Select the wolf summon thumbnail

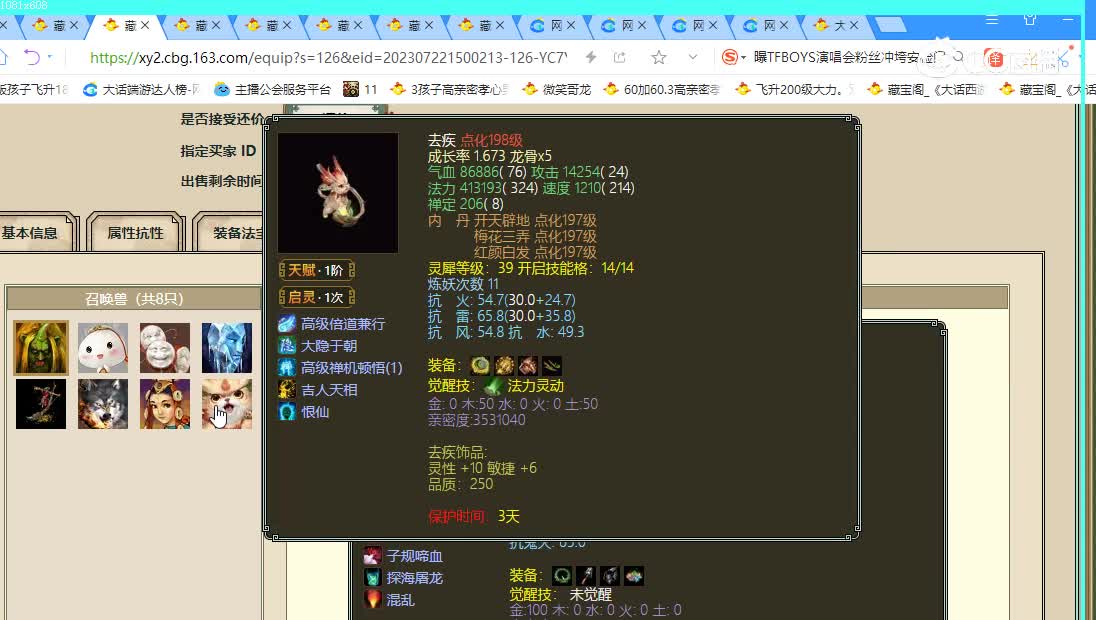coord(103,404)
